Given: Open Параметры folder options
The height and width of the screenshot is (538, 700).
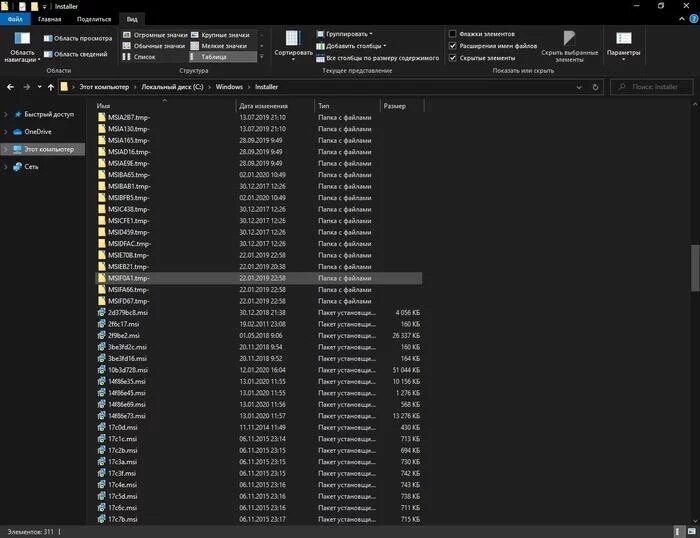Looking at the screenshot, I should click(x=623, y=46).
